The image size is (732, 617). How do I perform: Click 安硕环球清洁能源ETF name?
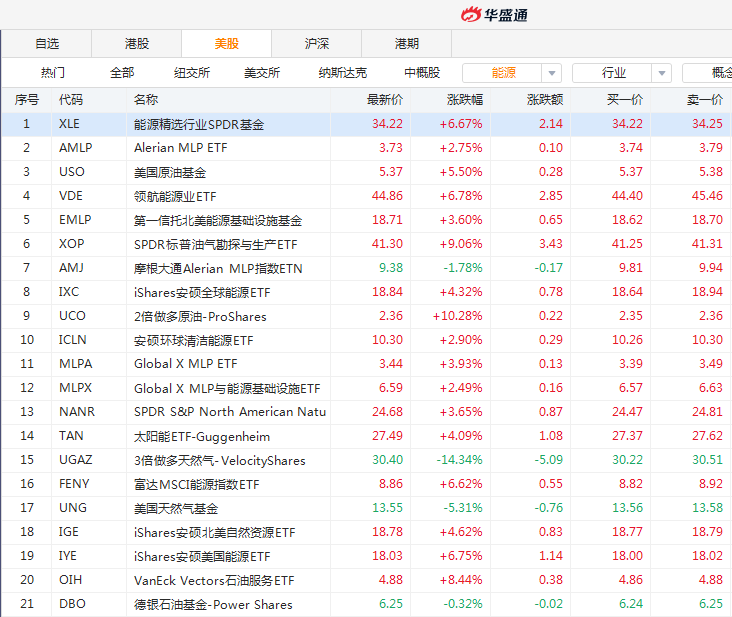[x=194, y=340]
